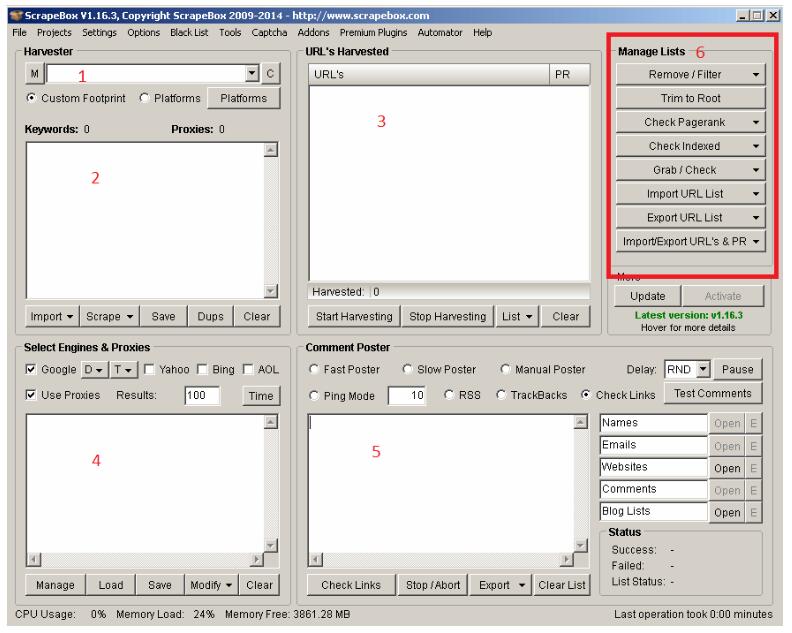792x633 pixels.
Task: Click the Dups button under keywords
Action: pos(210,316)
